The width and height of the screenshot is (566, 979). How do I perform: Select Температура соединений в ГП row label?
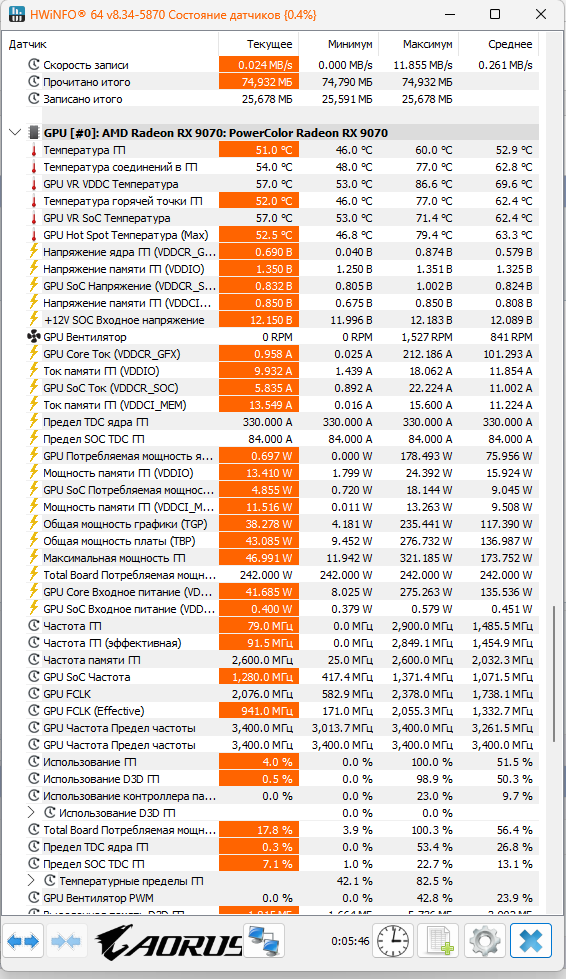tap(120, 167)
